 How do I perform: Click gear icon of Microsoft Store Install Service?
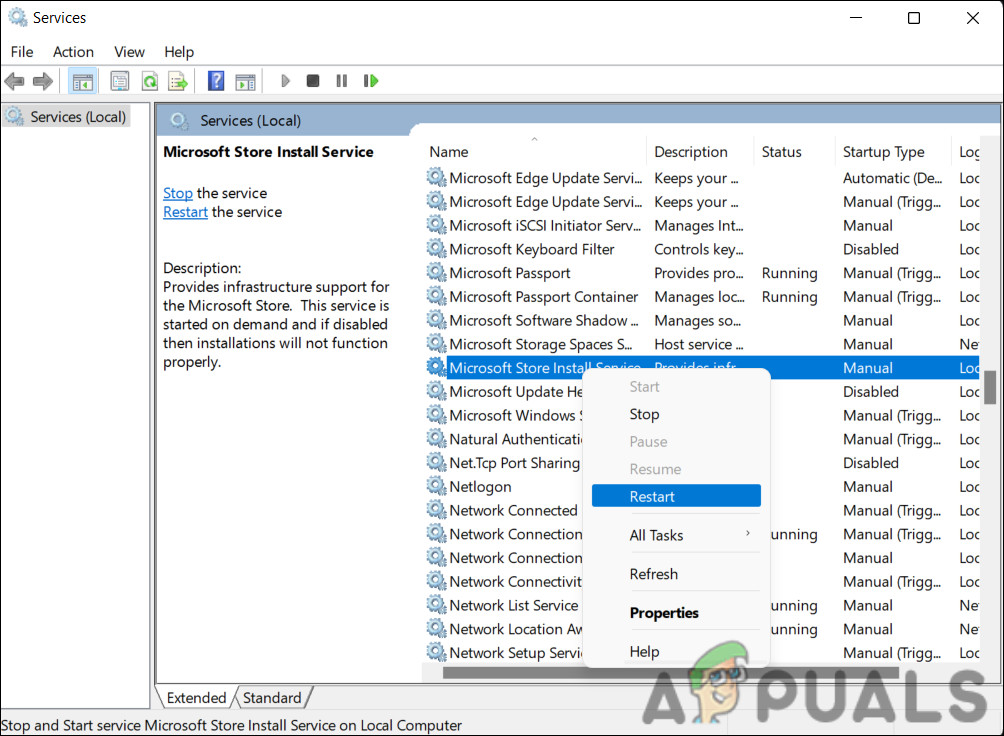[x=437, y=368]
